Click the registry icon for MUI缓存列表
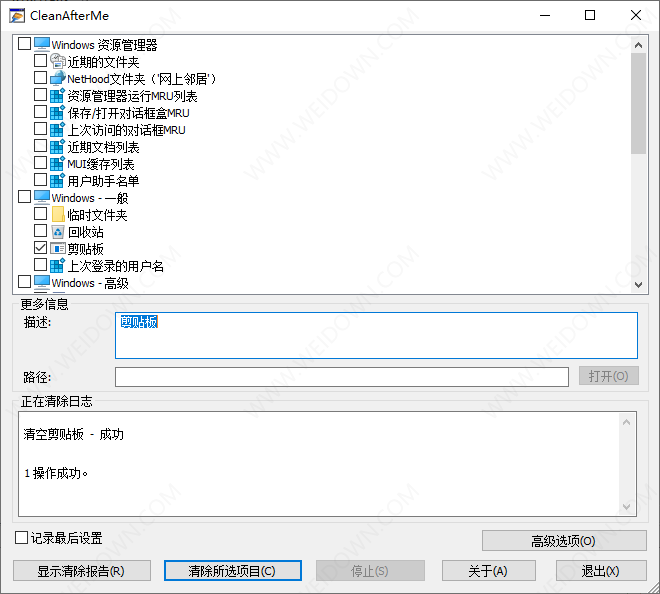The image size is (660, 594). pyautogui.click(x=57, y=163)
